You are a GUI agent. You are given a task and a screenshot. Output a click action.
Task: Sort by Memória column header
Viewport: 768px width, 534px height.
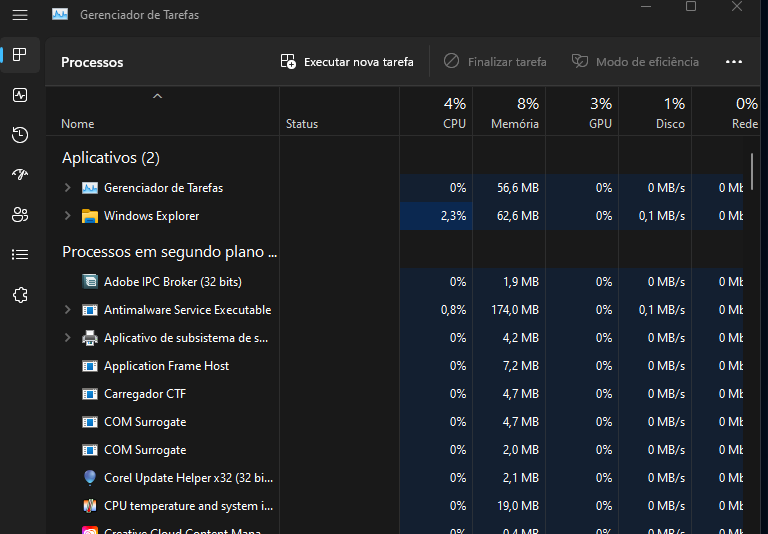click(x=509, y=112)
